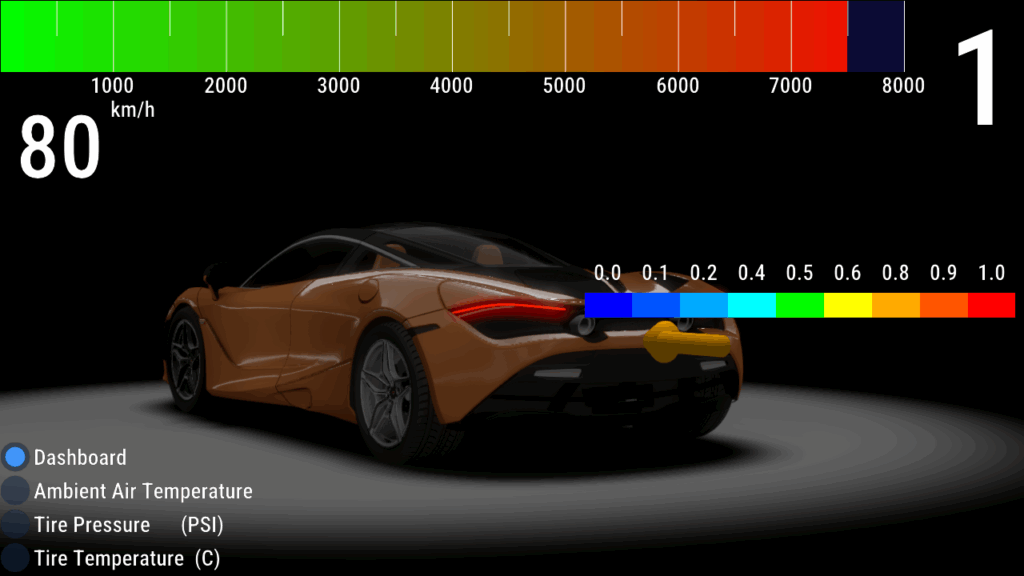Select the Tire Temperature (C) option
The width and height of the screenshot is (1024, 576).
tap(15, 558)
